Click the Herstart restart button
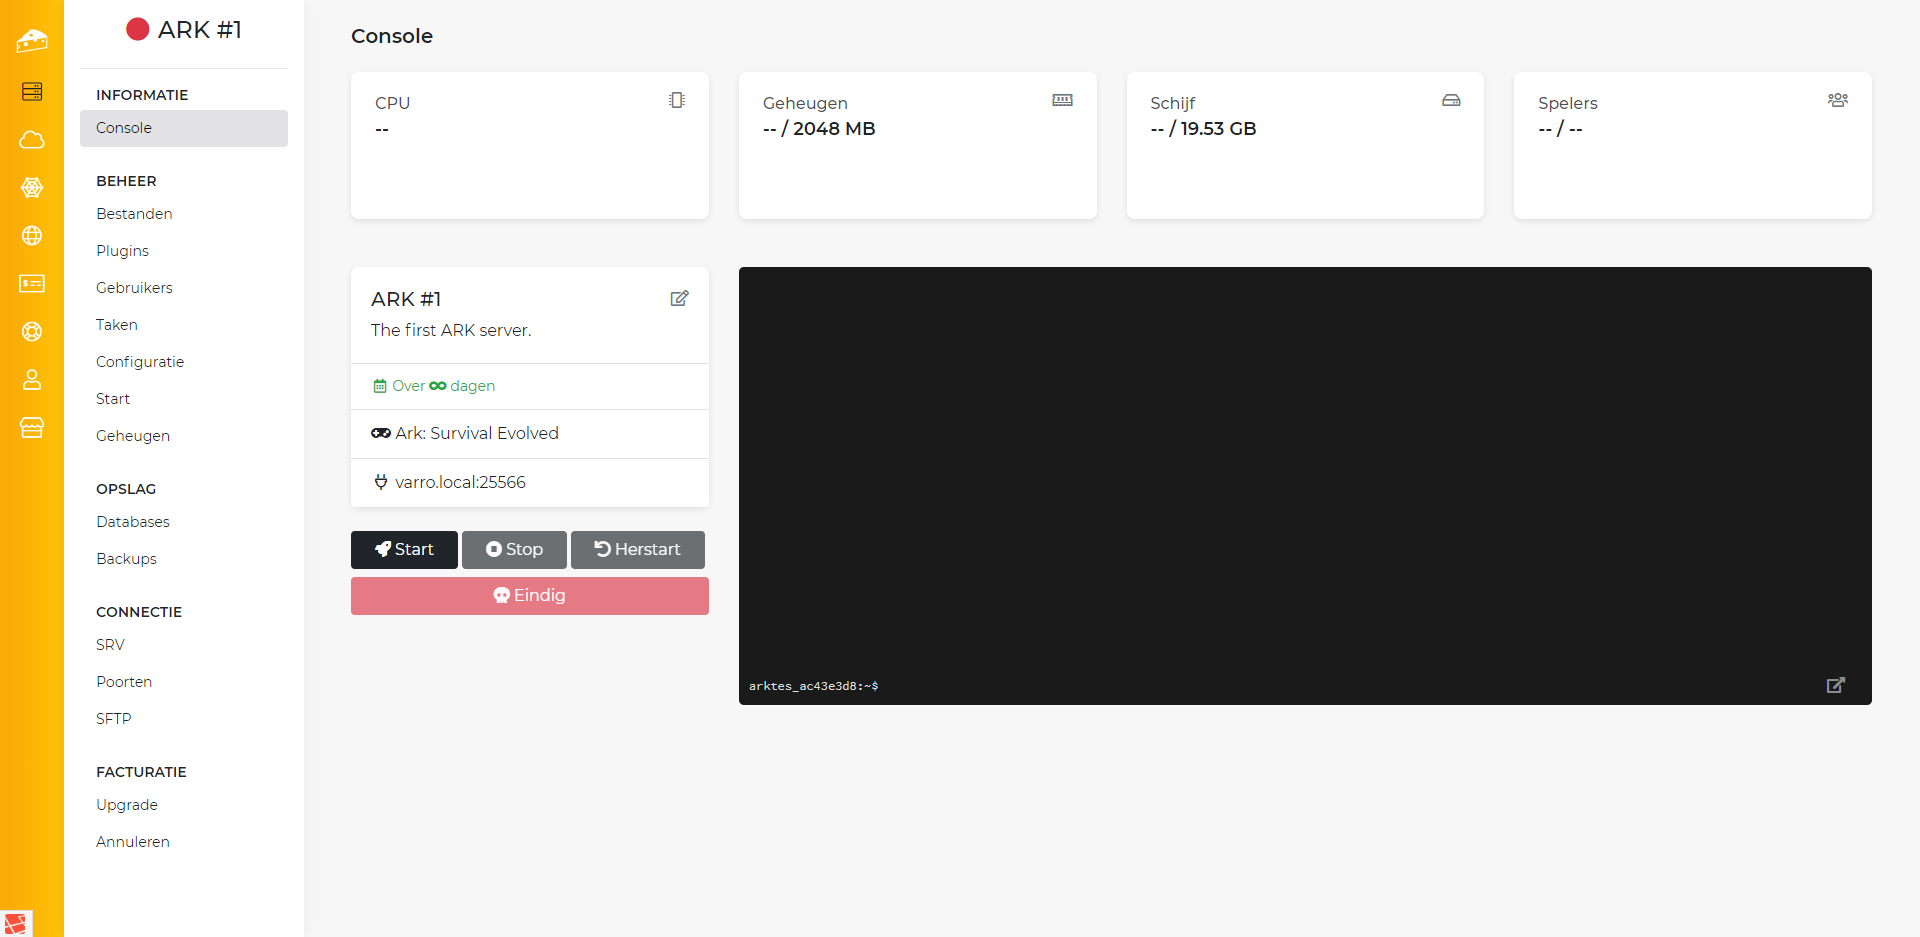The width and height of the screenshot is (1920, 937). point(637,550)
